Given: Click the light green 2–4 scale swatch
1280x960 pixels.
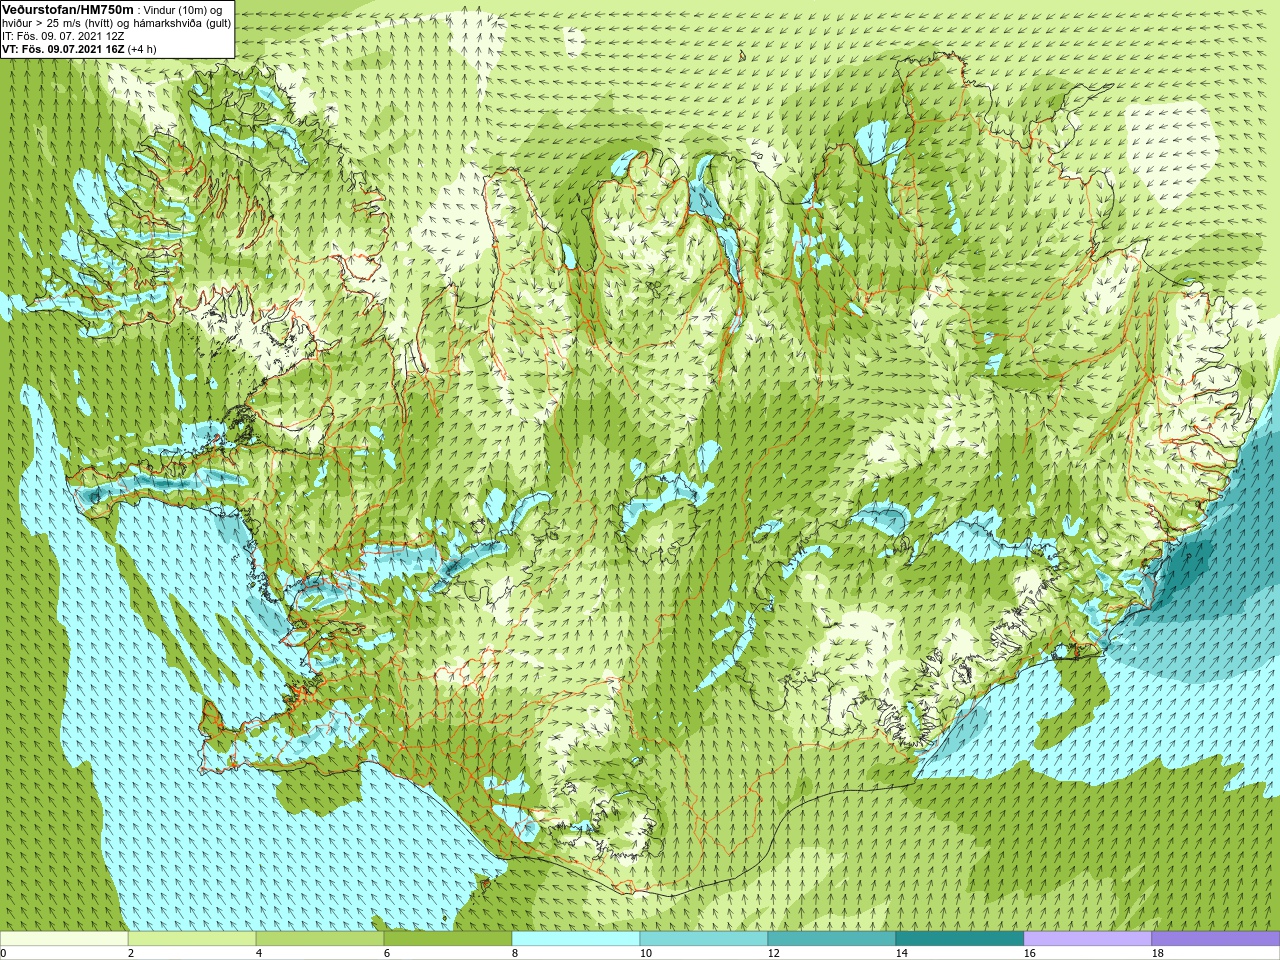Looking at the screenshot, I should click(192, 938).
